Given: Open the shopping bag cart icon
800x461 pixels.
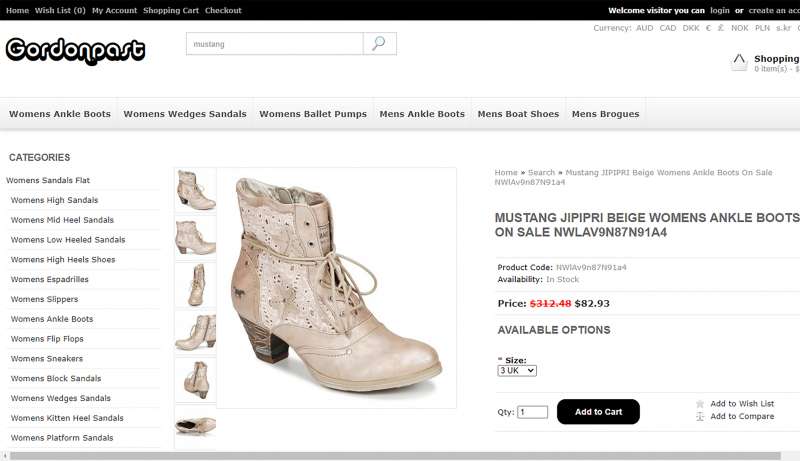Looking at the screenshot, I should point(739,62).
